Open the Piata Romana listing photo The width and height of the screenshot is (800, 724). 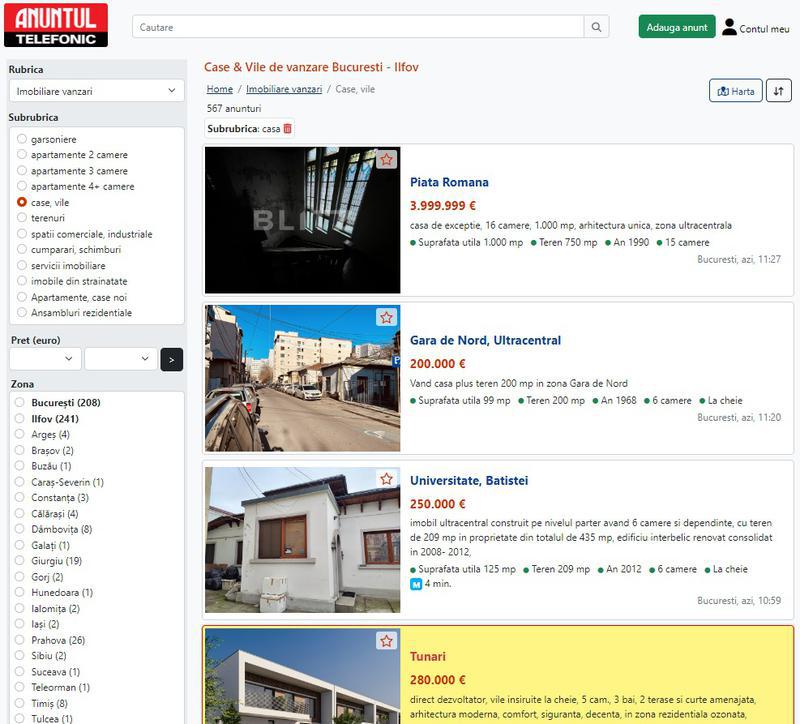click(x=303, y=220)
